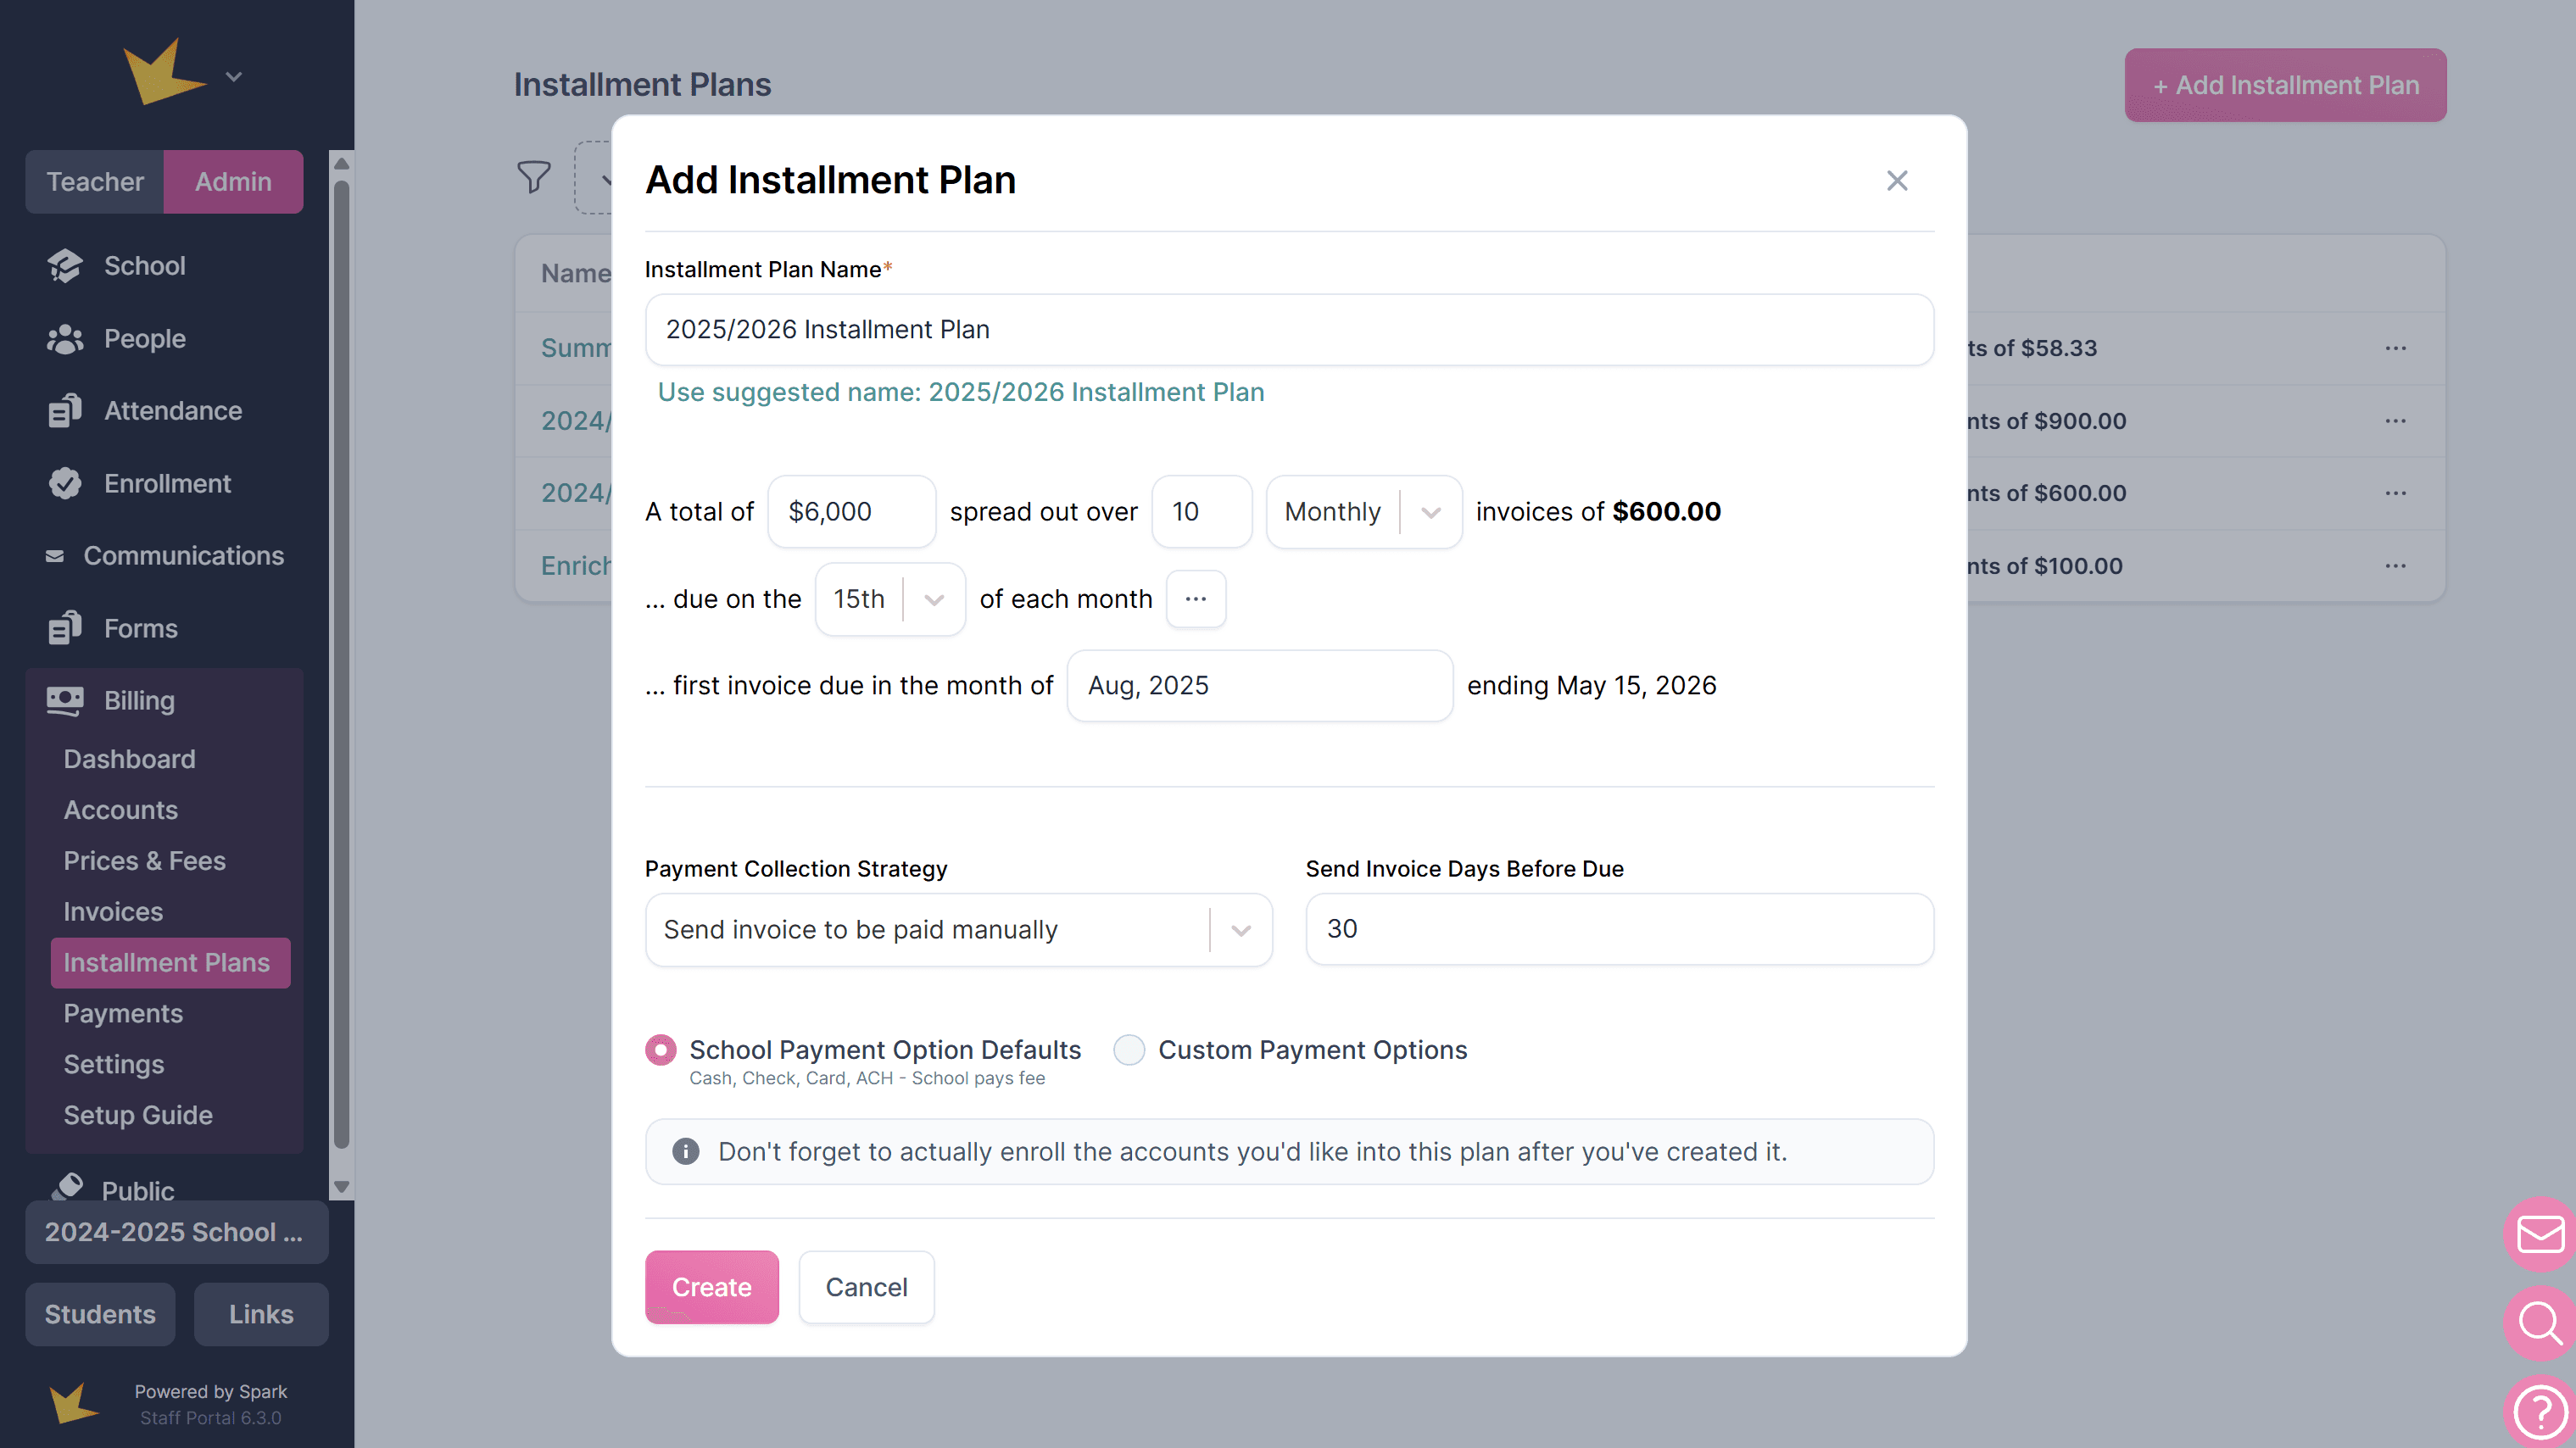Expand the Monthly frequency dropdown
This screenshot has height=1448, width=2576.
(1363, 512)
